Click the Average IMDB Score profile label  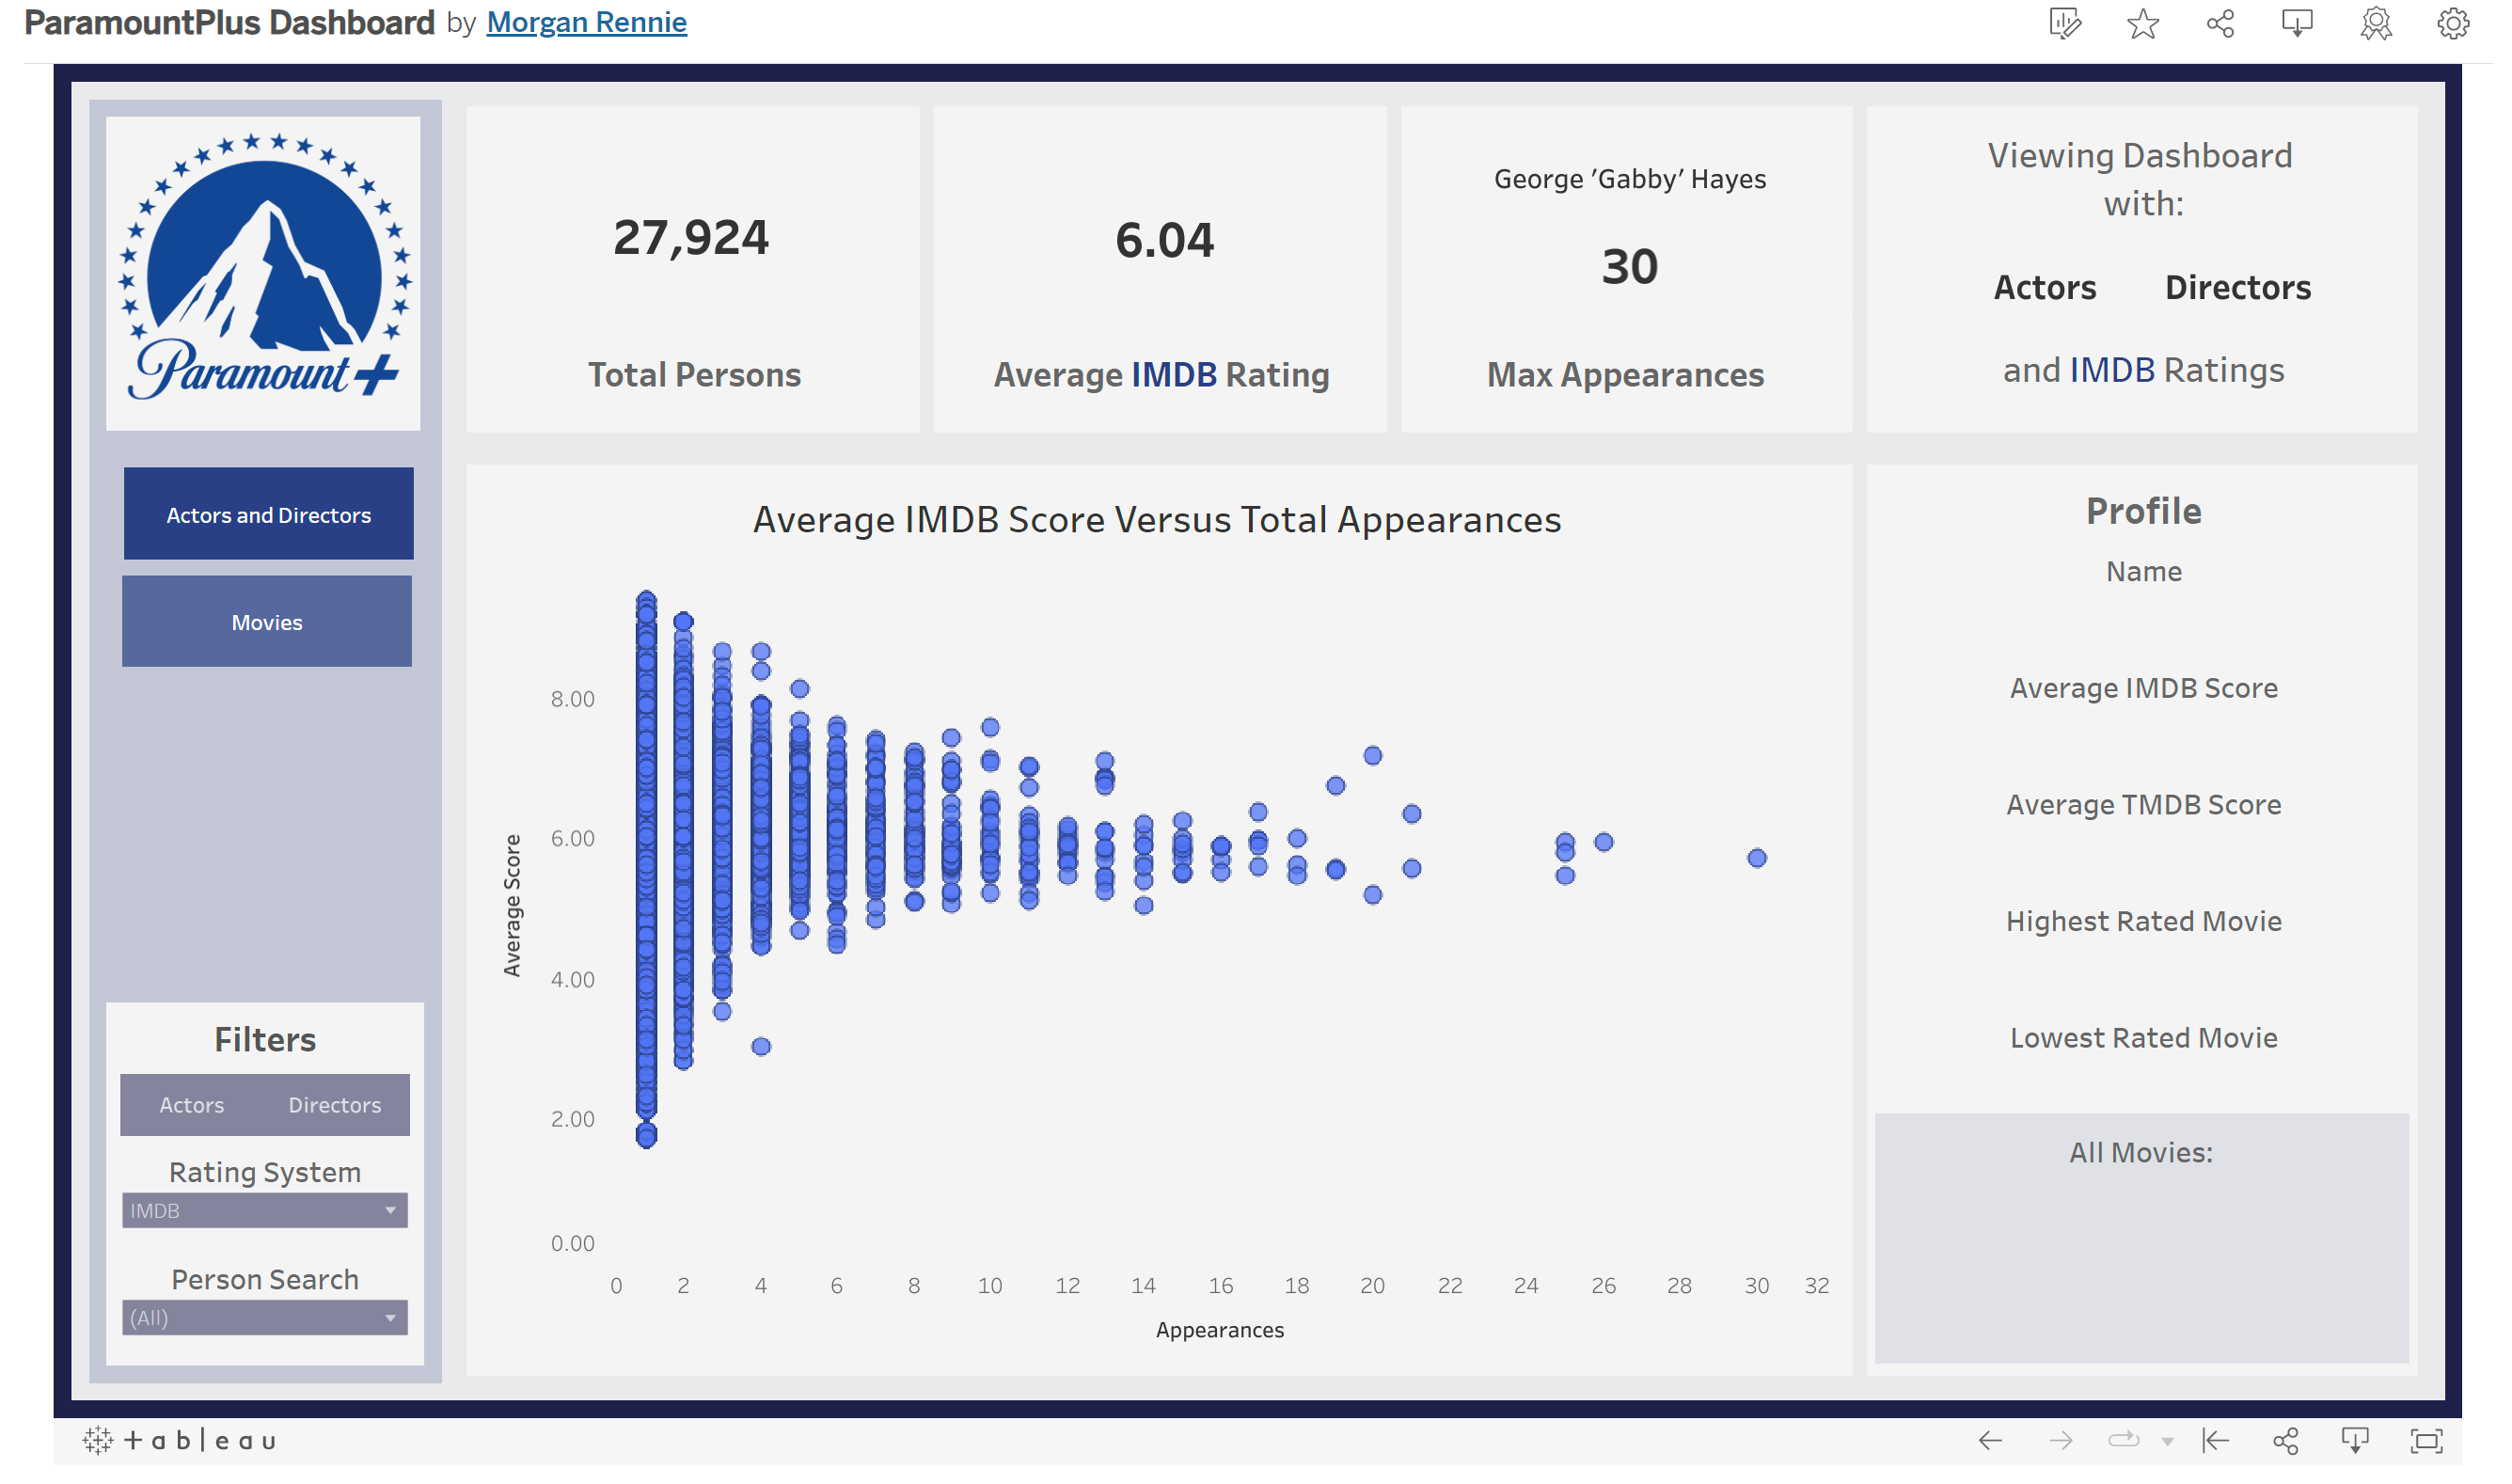click(2144, 687)
